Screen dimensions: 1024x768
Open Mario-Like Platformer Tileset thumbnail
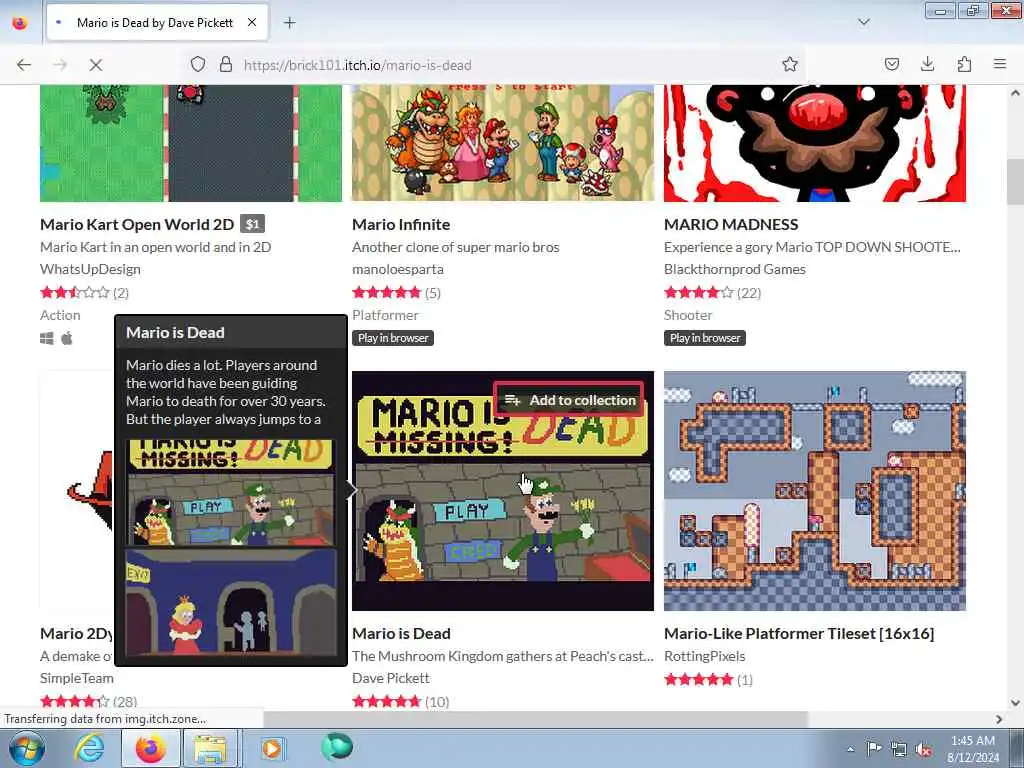[814, 490]
